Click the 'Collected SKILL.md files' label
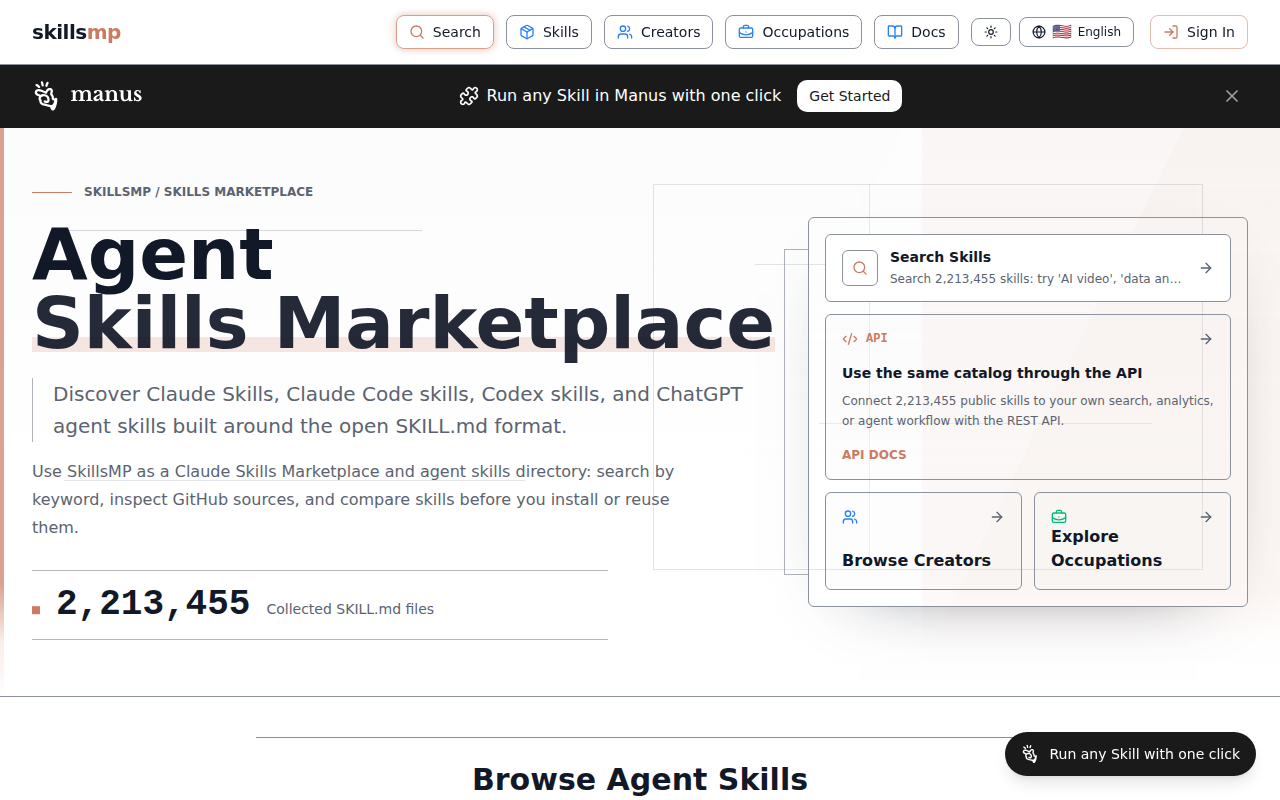This screenshot has width=1280, height=800. point(350,609)
